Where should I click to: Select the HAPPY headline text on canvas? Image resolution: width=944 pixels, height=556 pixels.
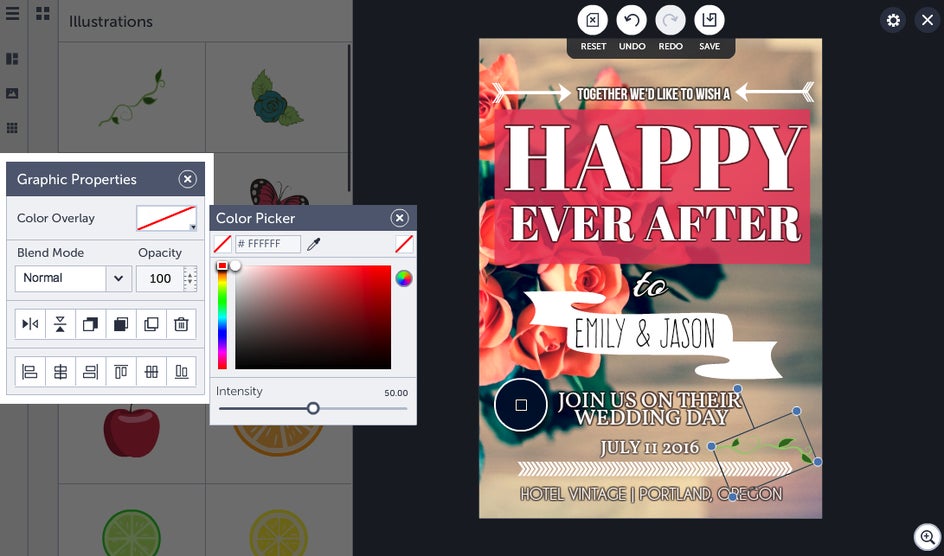pyautogui.click(x=655, y=159)
